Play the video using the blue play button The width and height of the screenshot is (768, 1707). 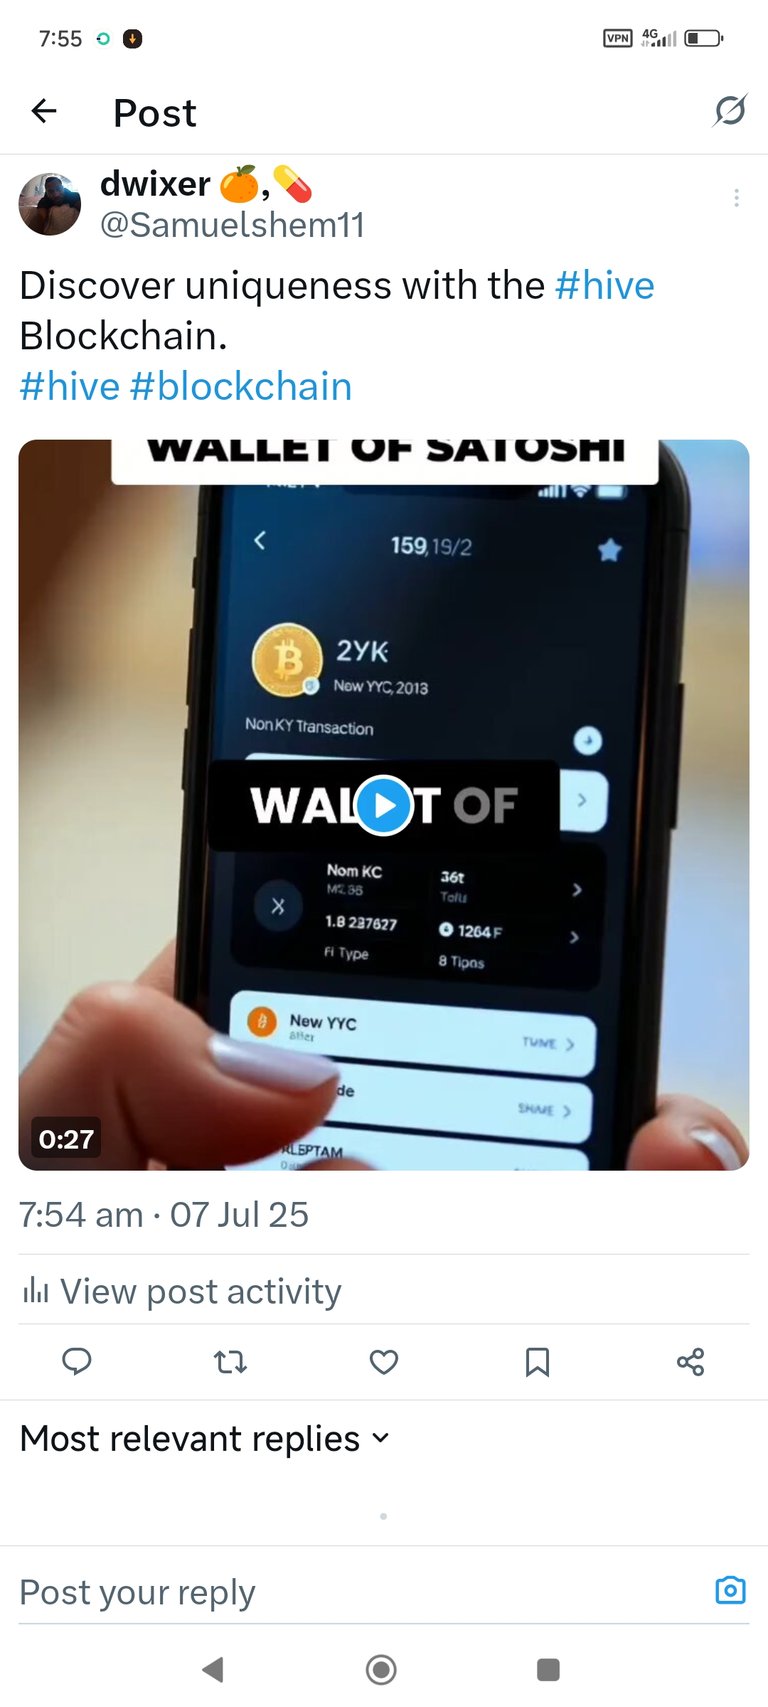(x=384, y=805)
